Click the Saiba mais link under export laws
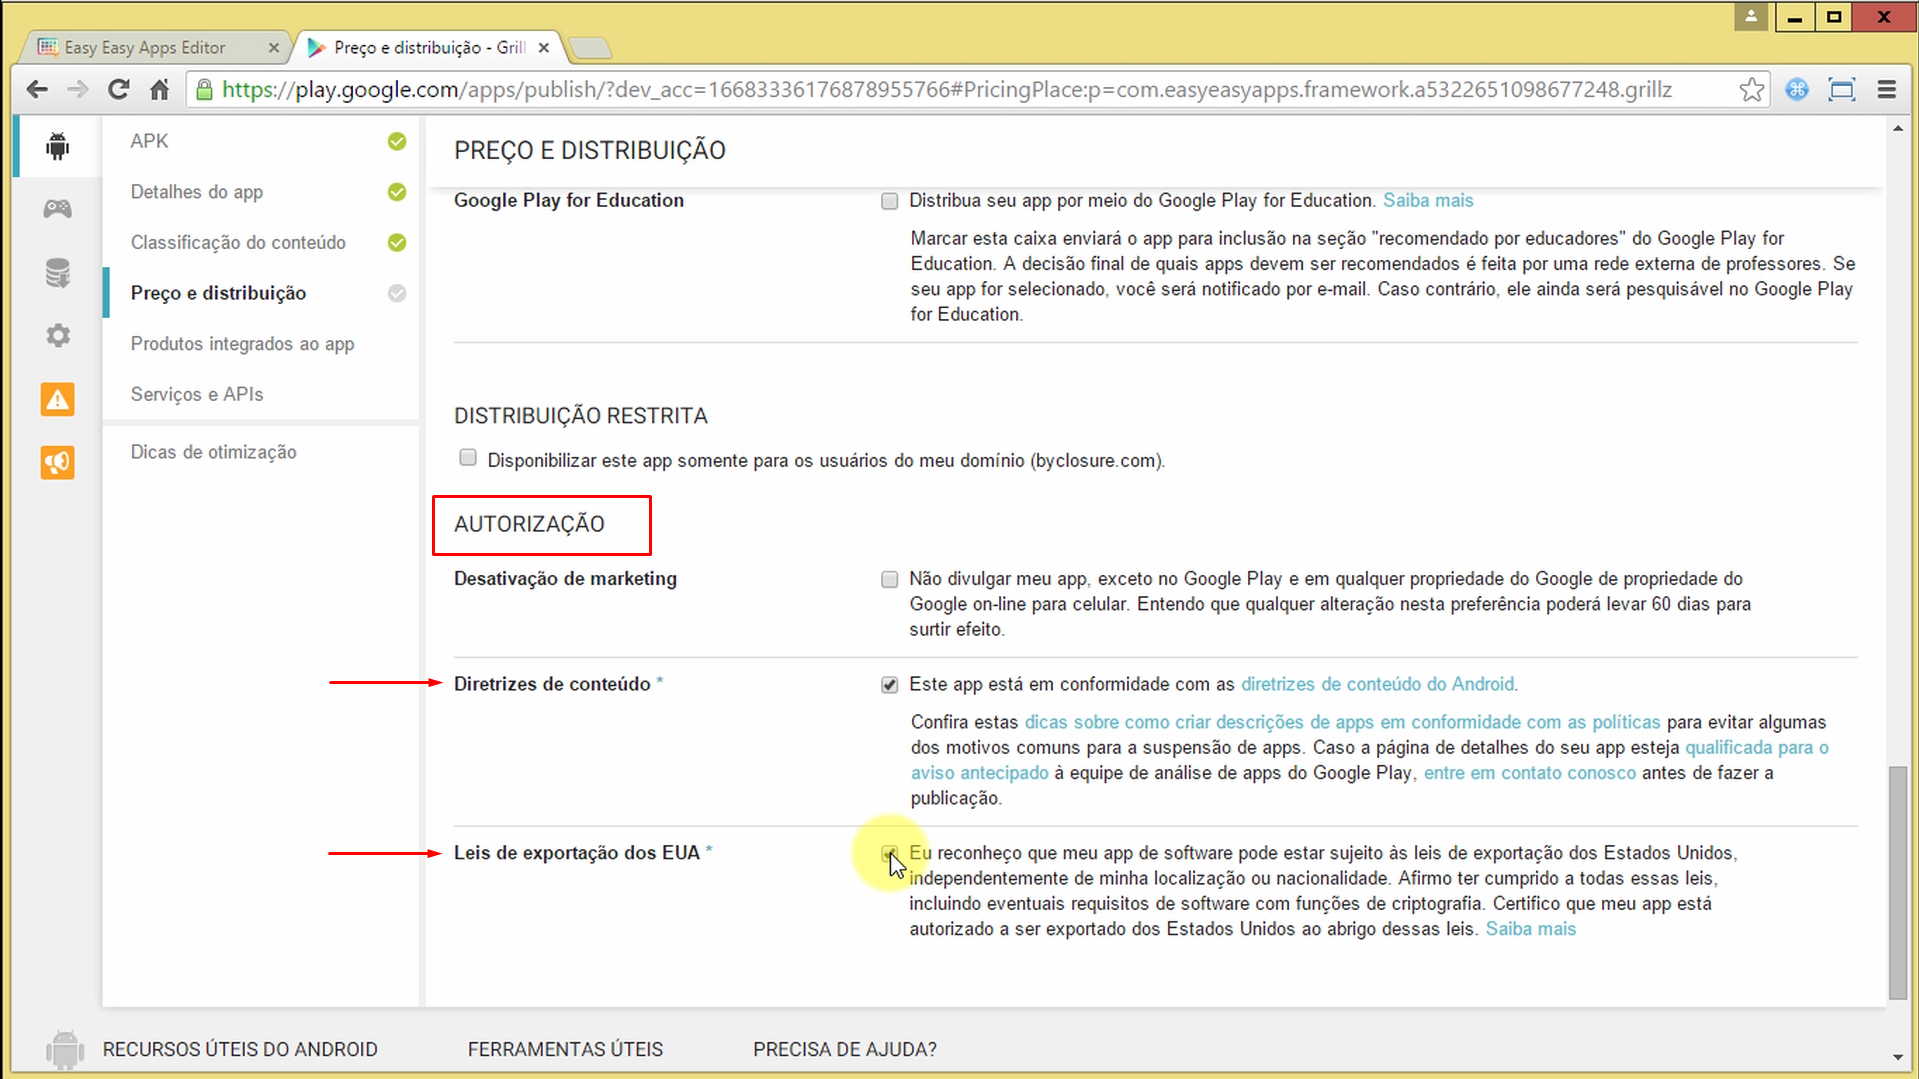 [x=1530, y=928]
